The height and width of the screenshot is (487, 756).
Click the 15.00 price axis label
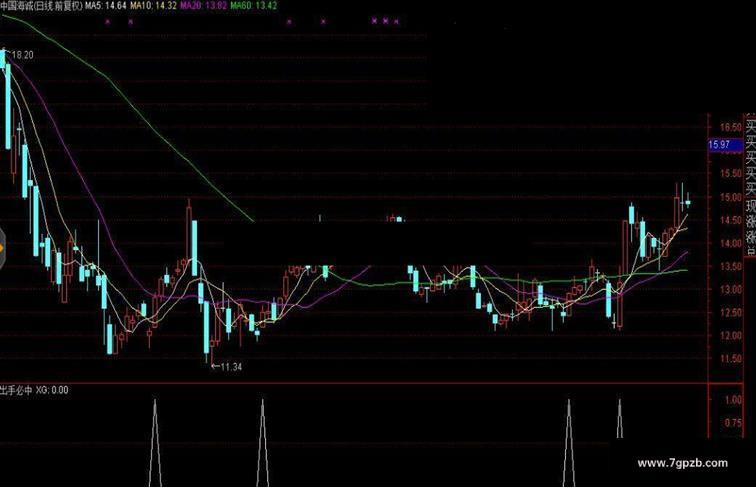(x=730, y=197)
